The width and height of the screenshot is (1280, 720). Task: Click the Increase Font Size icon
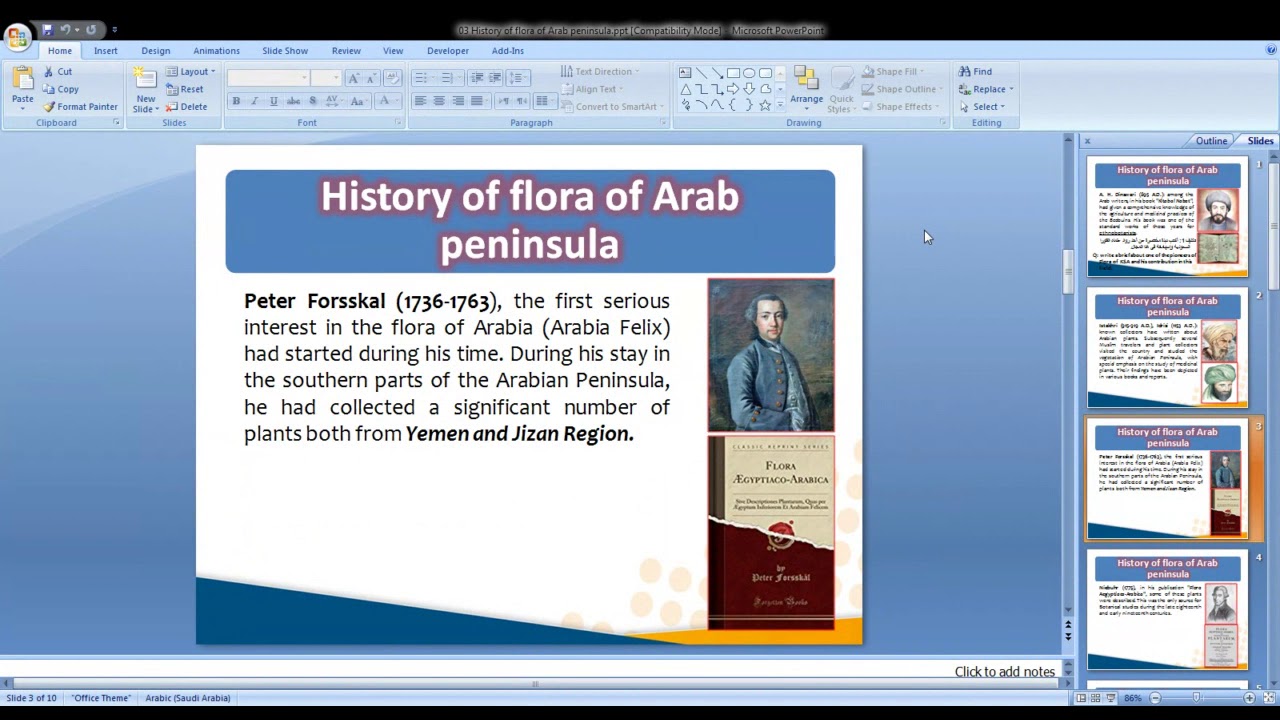pyautogui.click(x=354, y=78)
